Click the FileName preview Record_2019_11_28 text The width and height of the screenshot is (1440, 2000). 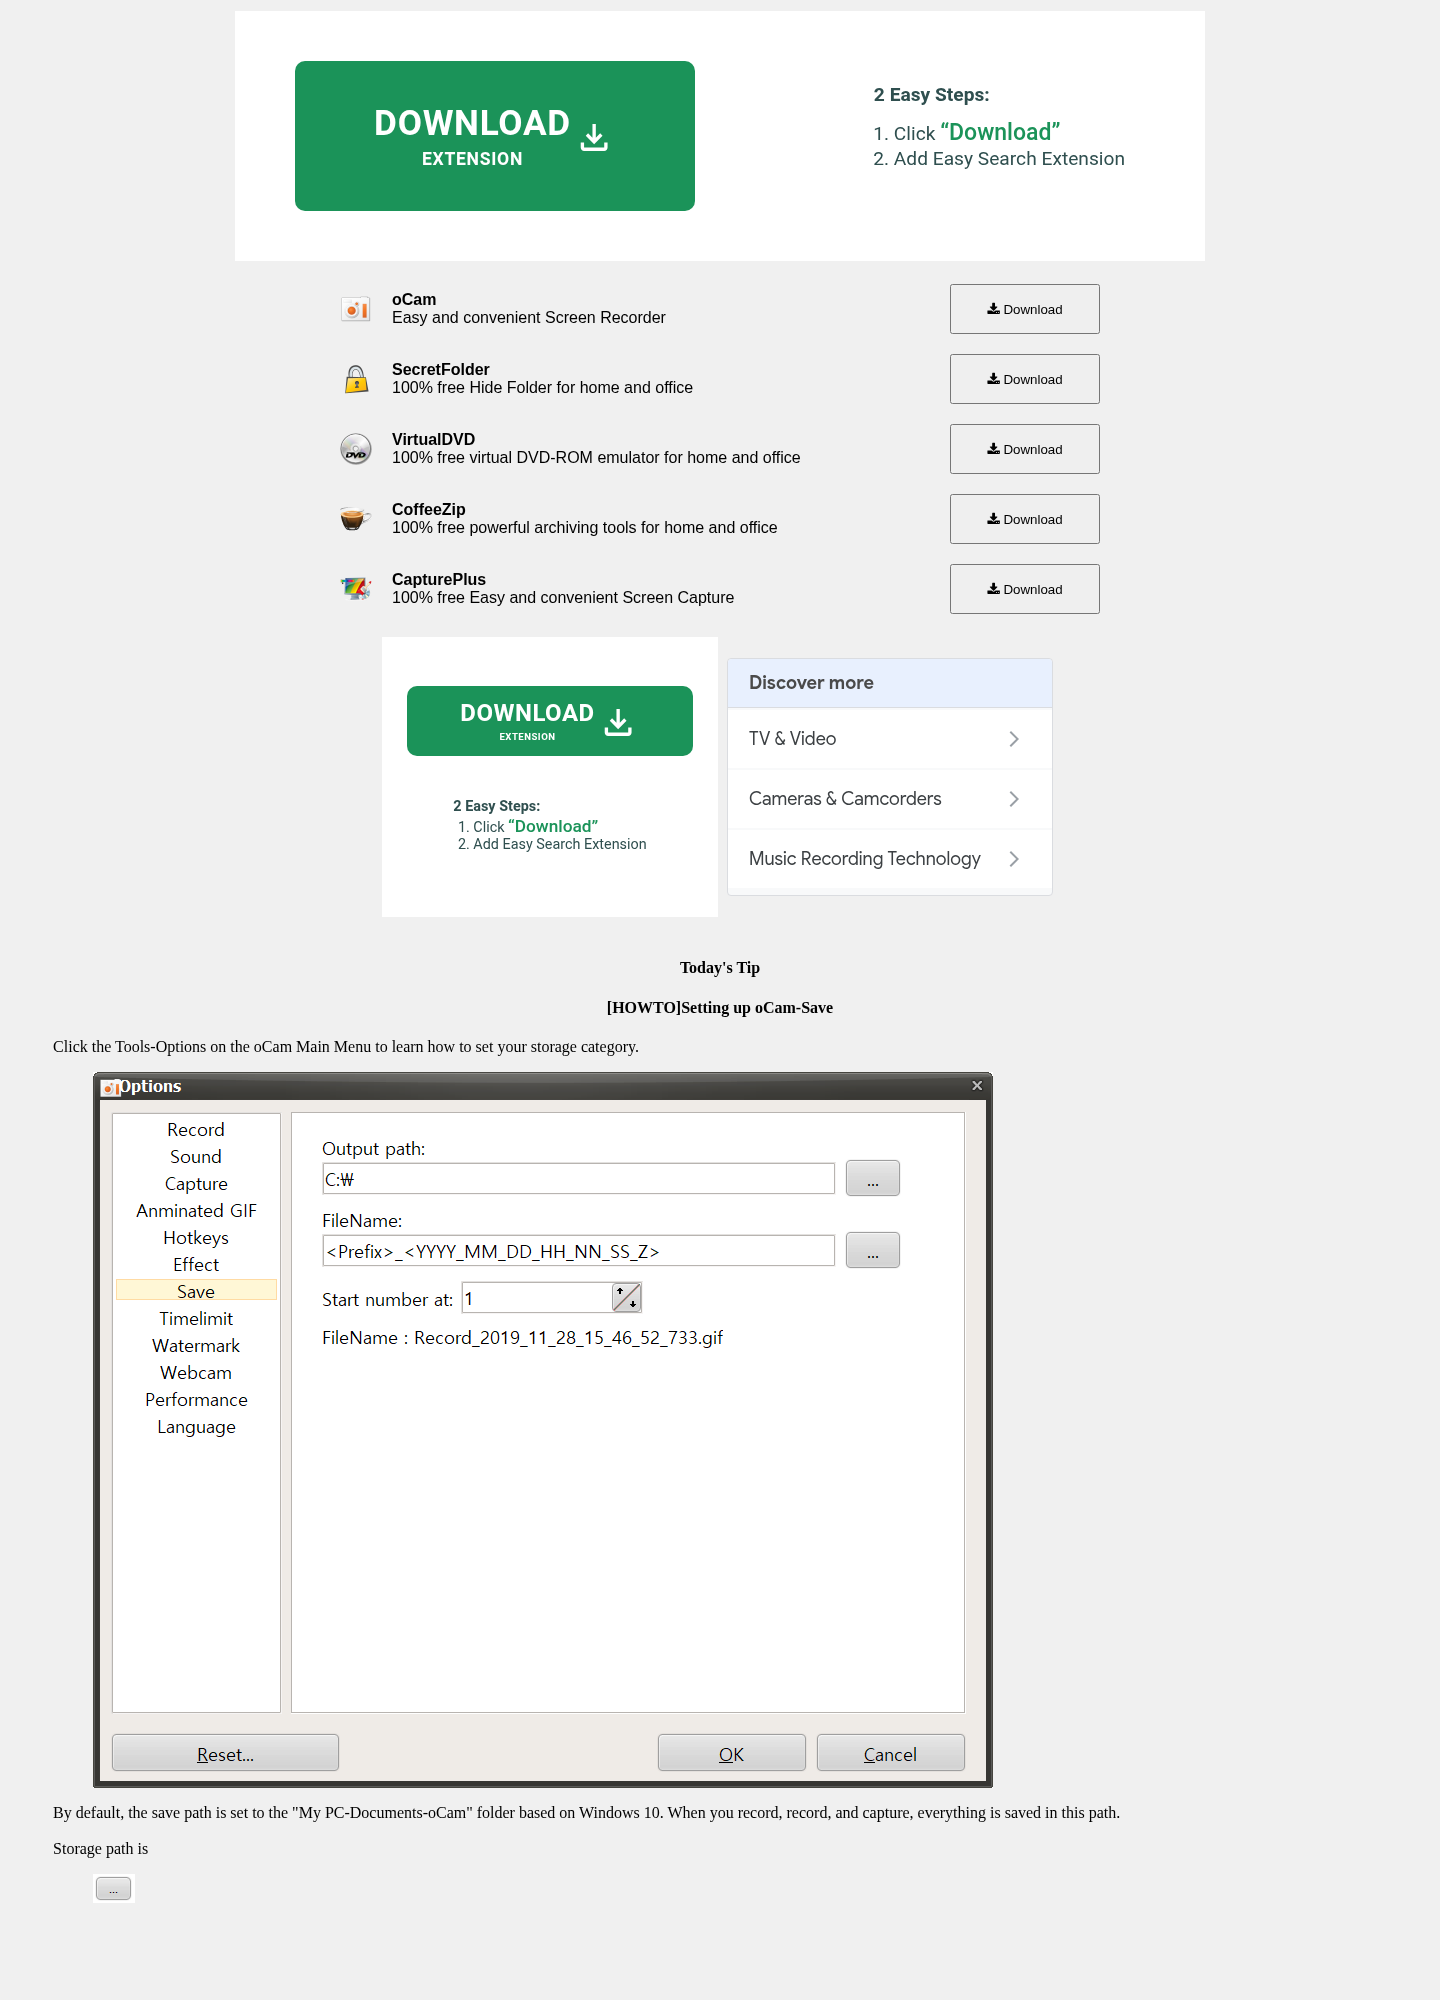(x=568, y=1338)
